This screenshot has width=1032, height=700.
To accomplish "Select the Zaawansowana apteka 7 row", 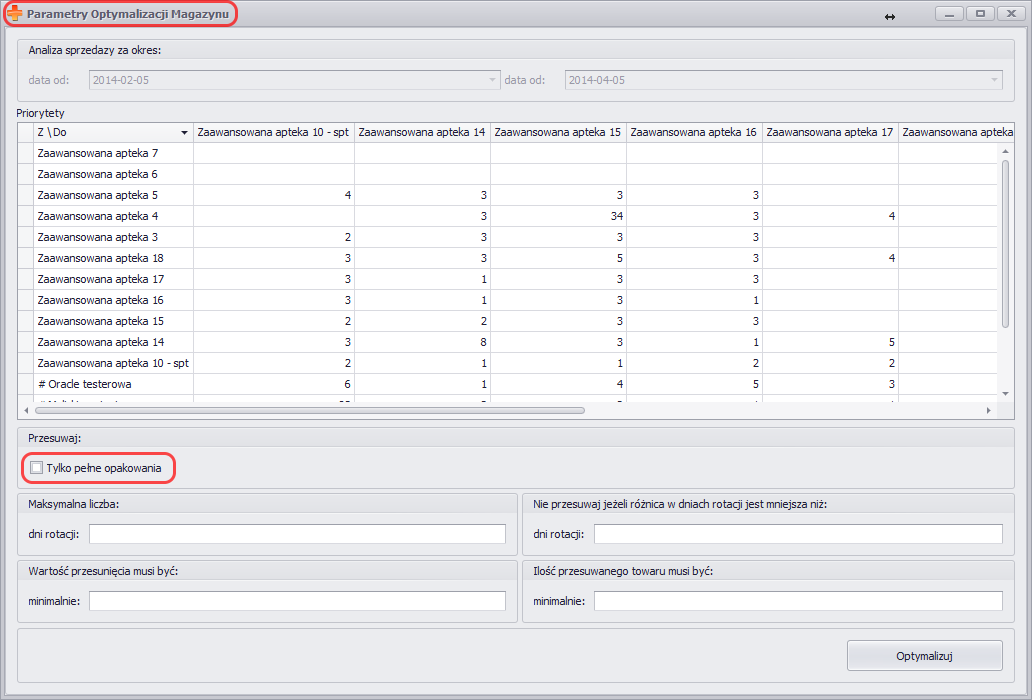I will pos(97,153).
